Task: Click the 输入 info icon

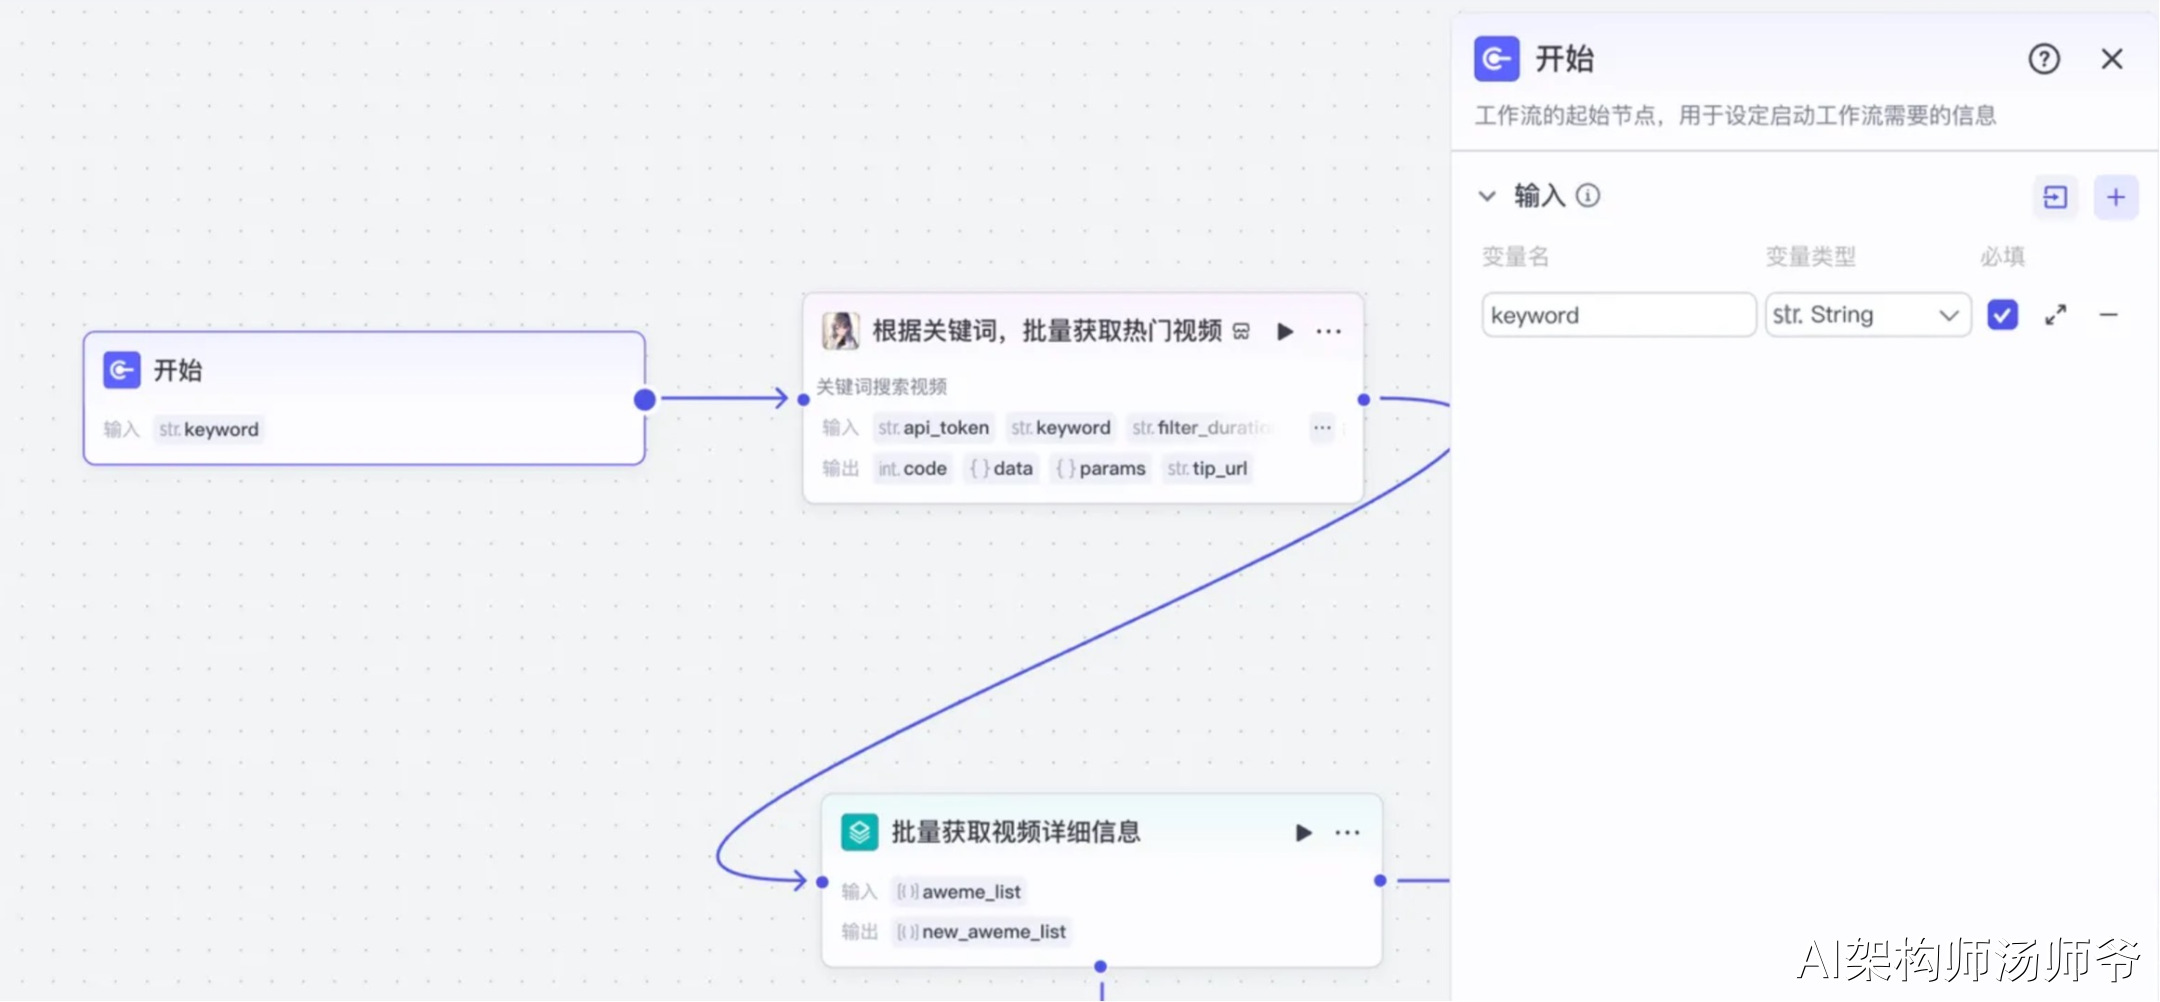Action: 1588,196
